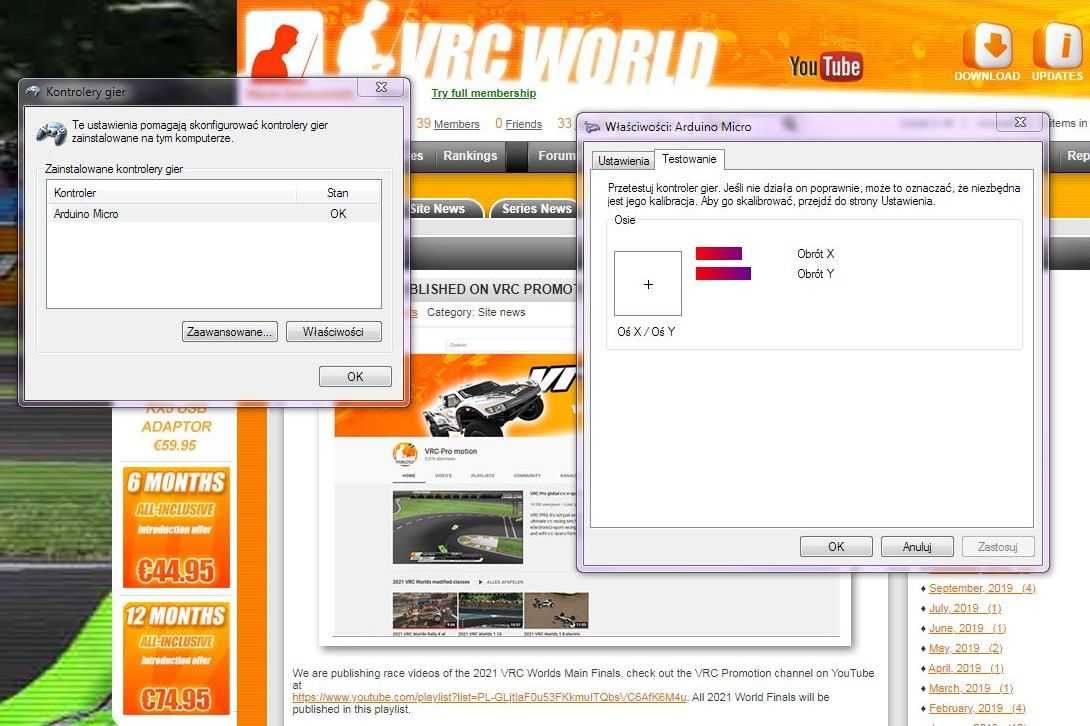The width and height of the screenshot is (1090, 726).
Task: Open the YouTube playlist URL link
Action: (x=489, y=697)
